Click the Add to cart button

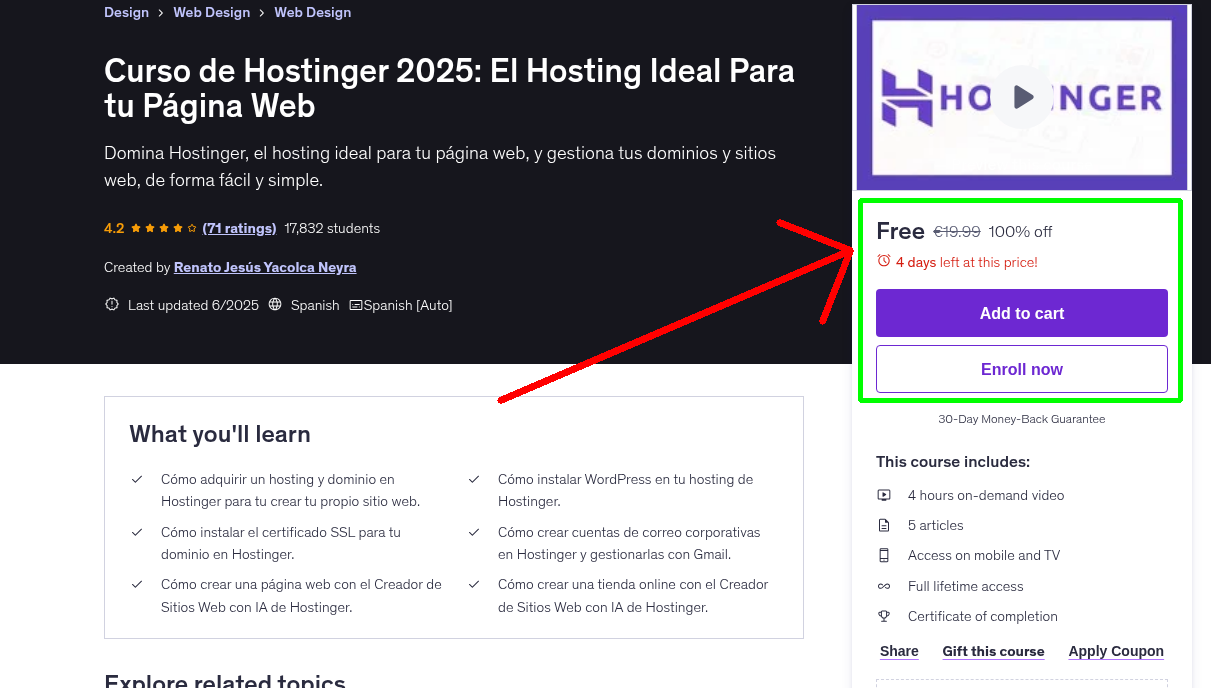pyautogui.click(x=1022, y=313)
